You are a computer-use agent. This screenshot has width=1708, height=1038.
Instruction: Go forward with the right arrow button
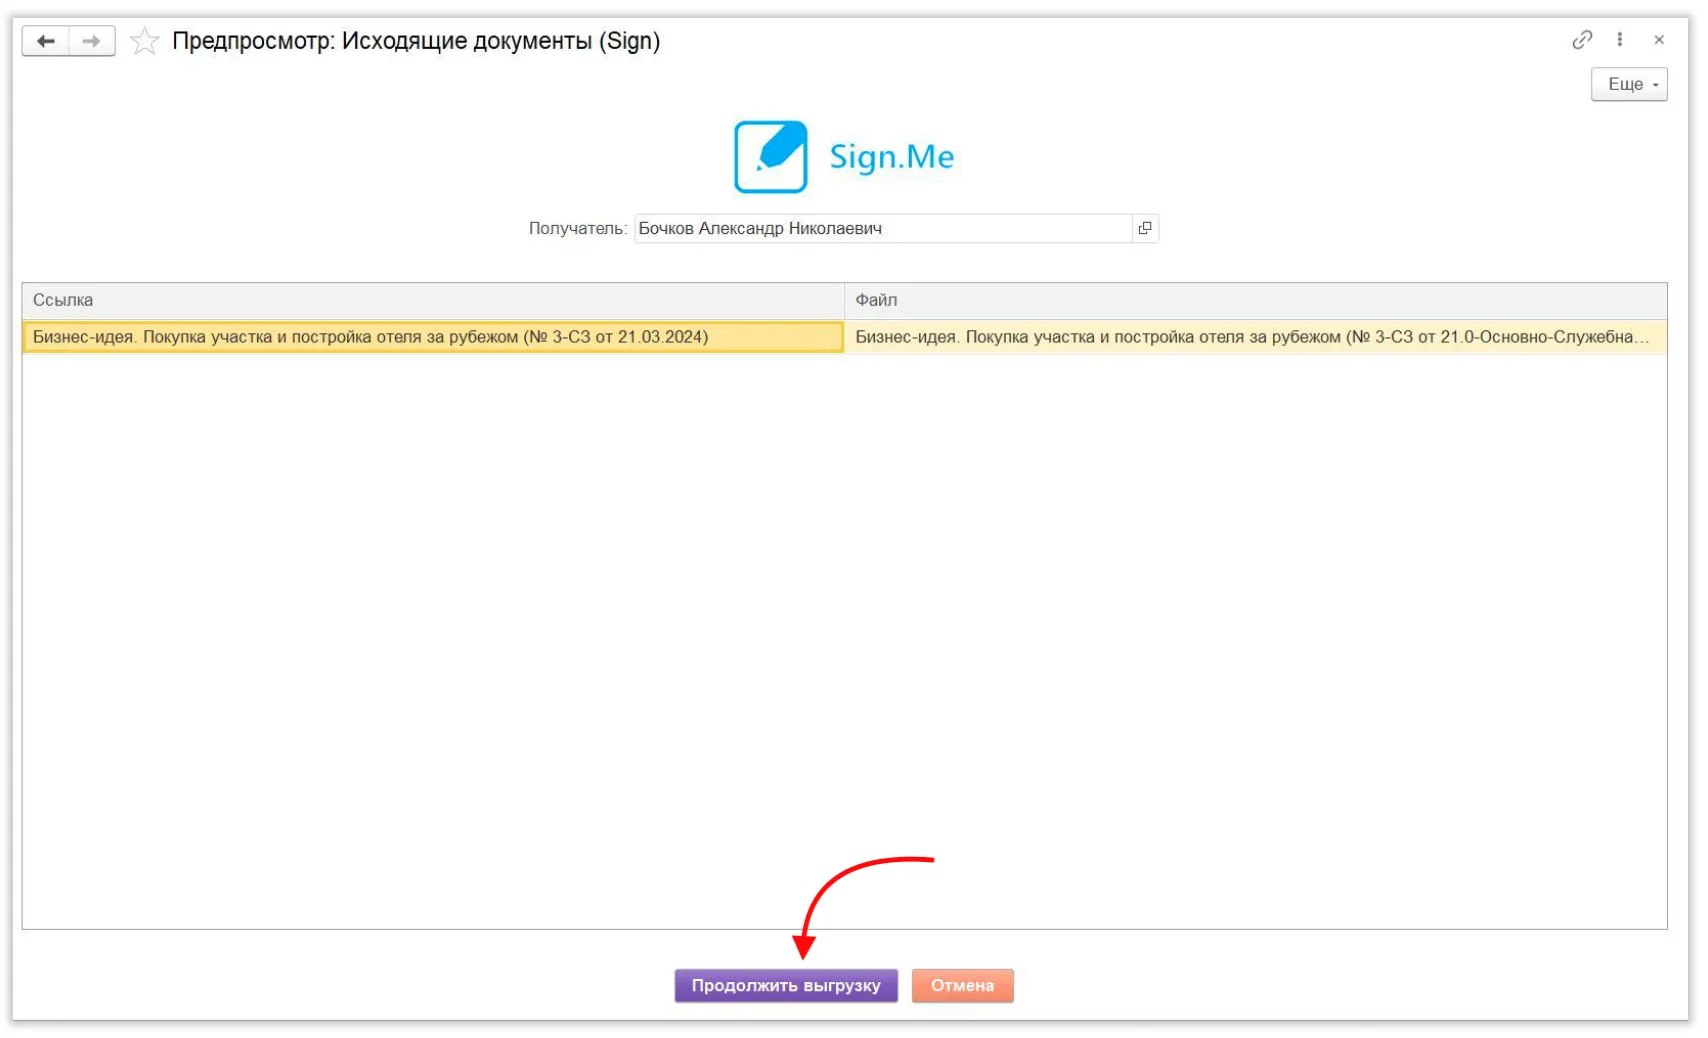click(92, 41)
